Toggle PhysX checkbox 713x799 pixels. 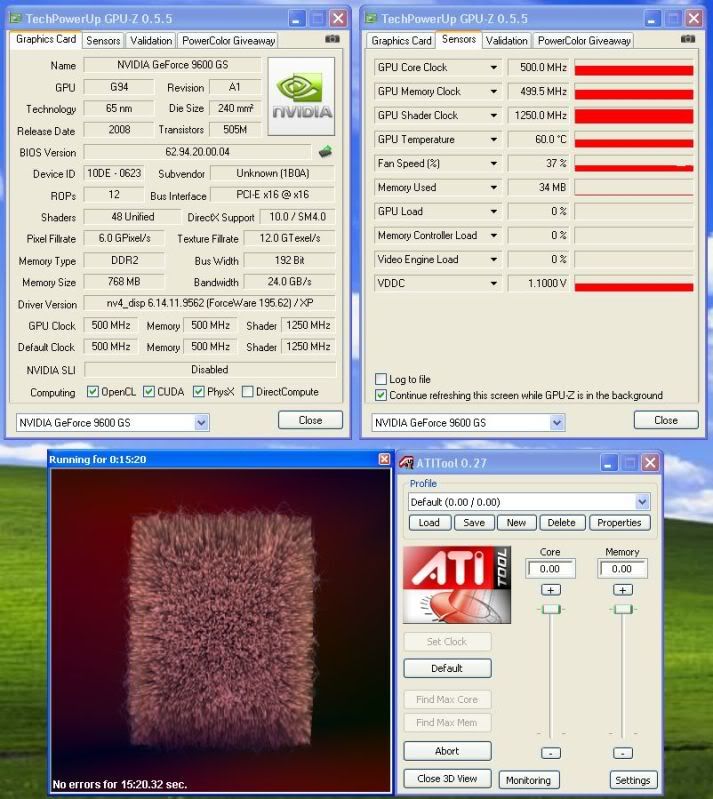click(199, 391)
